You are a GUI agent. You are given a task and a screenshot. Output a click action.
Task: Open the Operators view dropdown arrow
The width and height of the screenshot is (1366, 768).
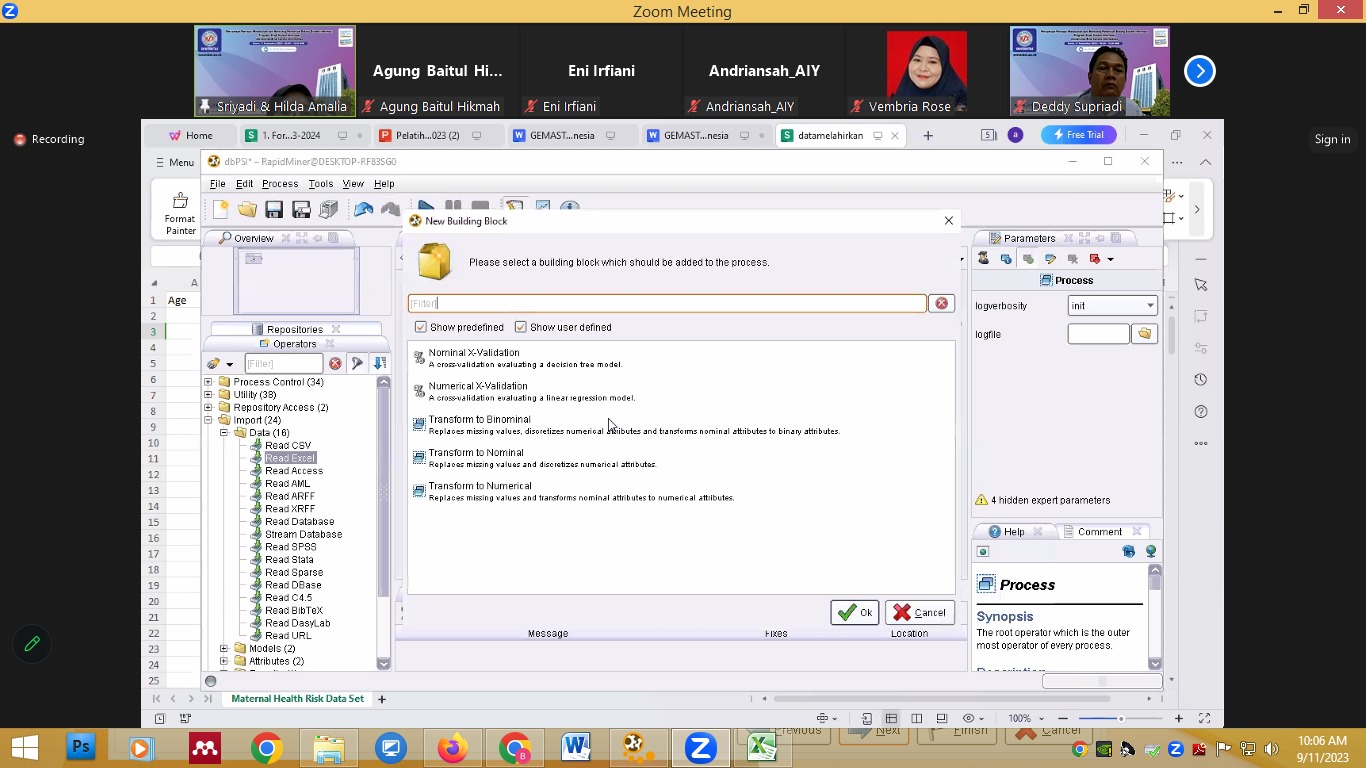coord(229,365)
